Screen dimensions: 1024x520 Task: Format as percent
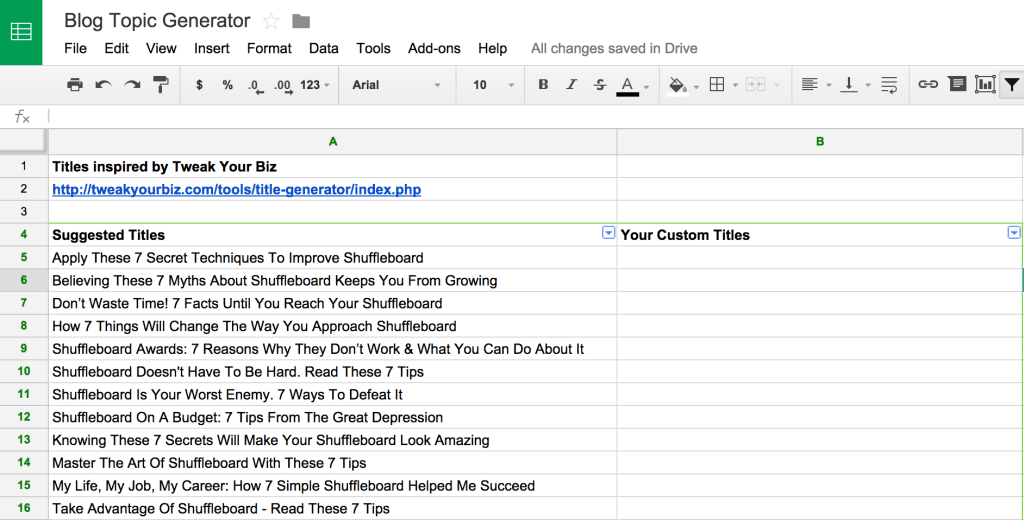coord(227,85)
